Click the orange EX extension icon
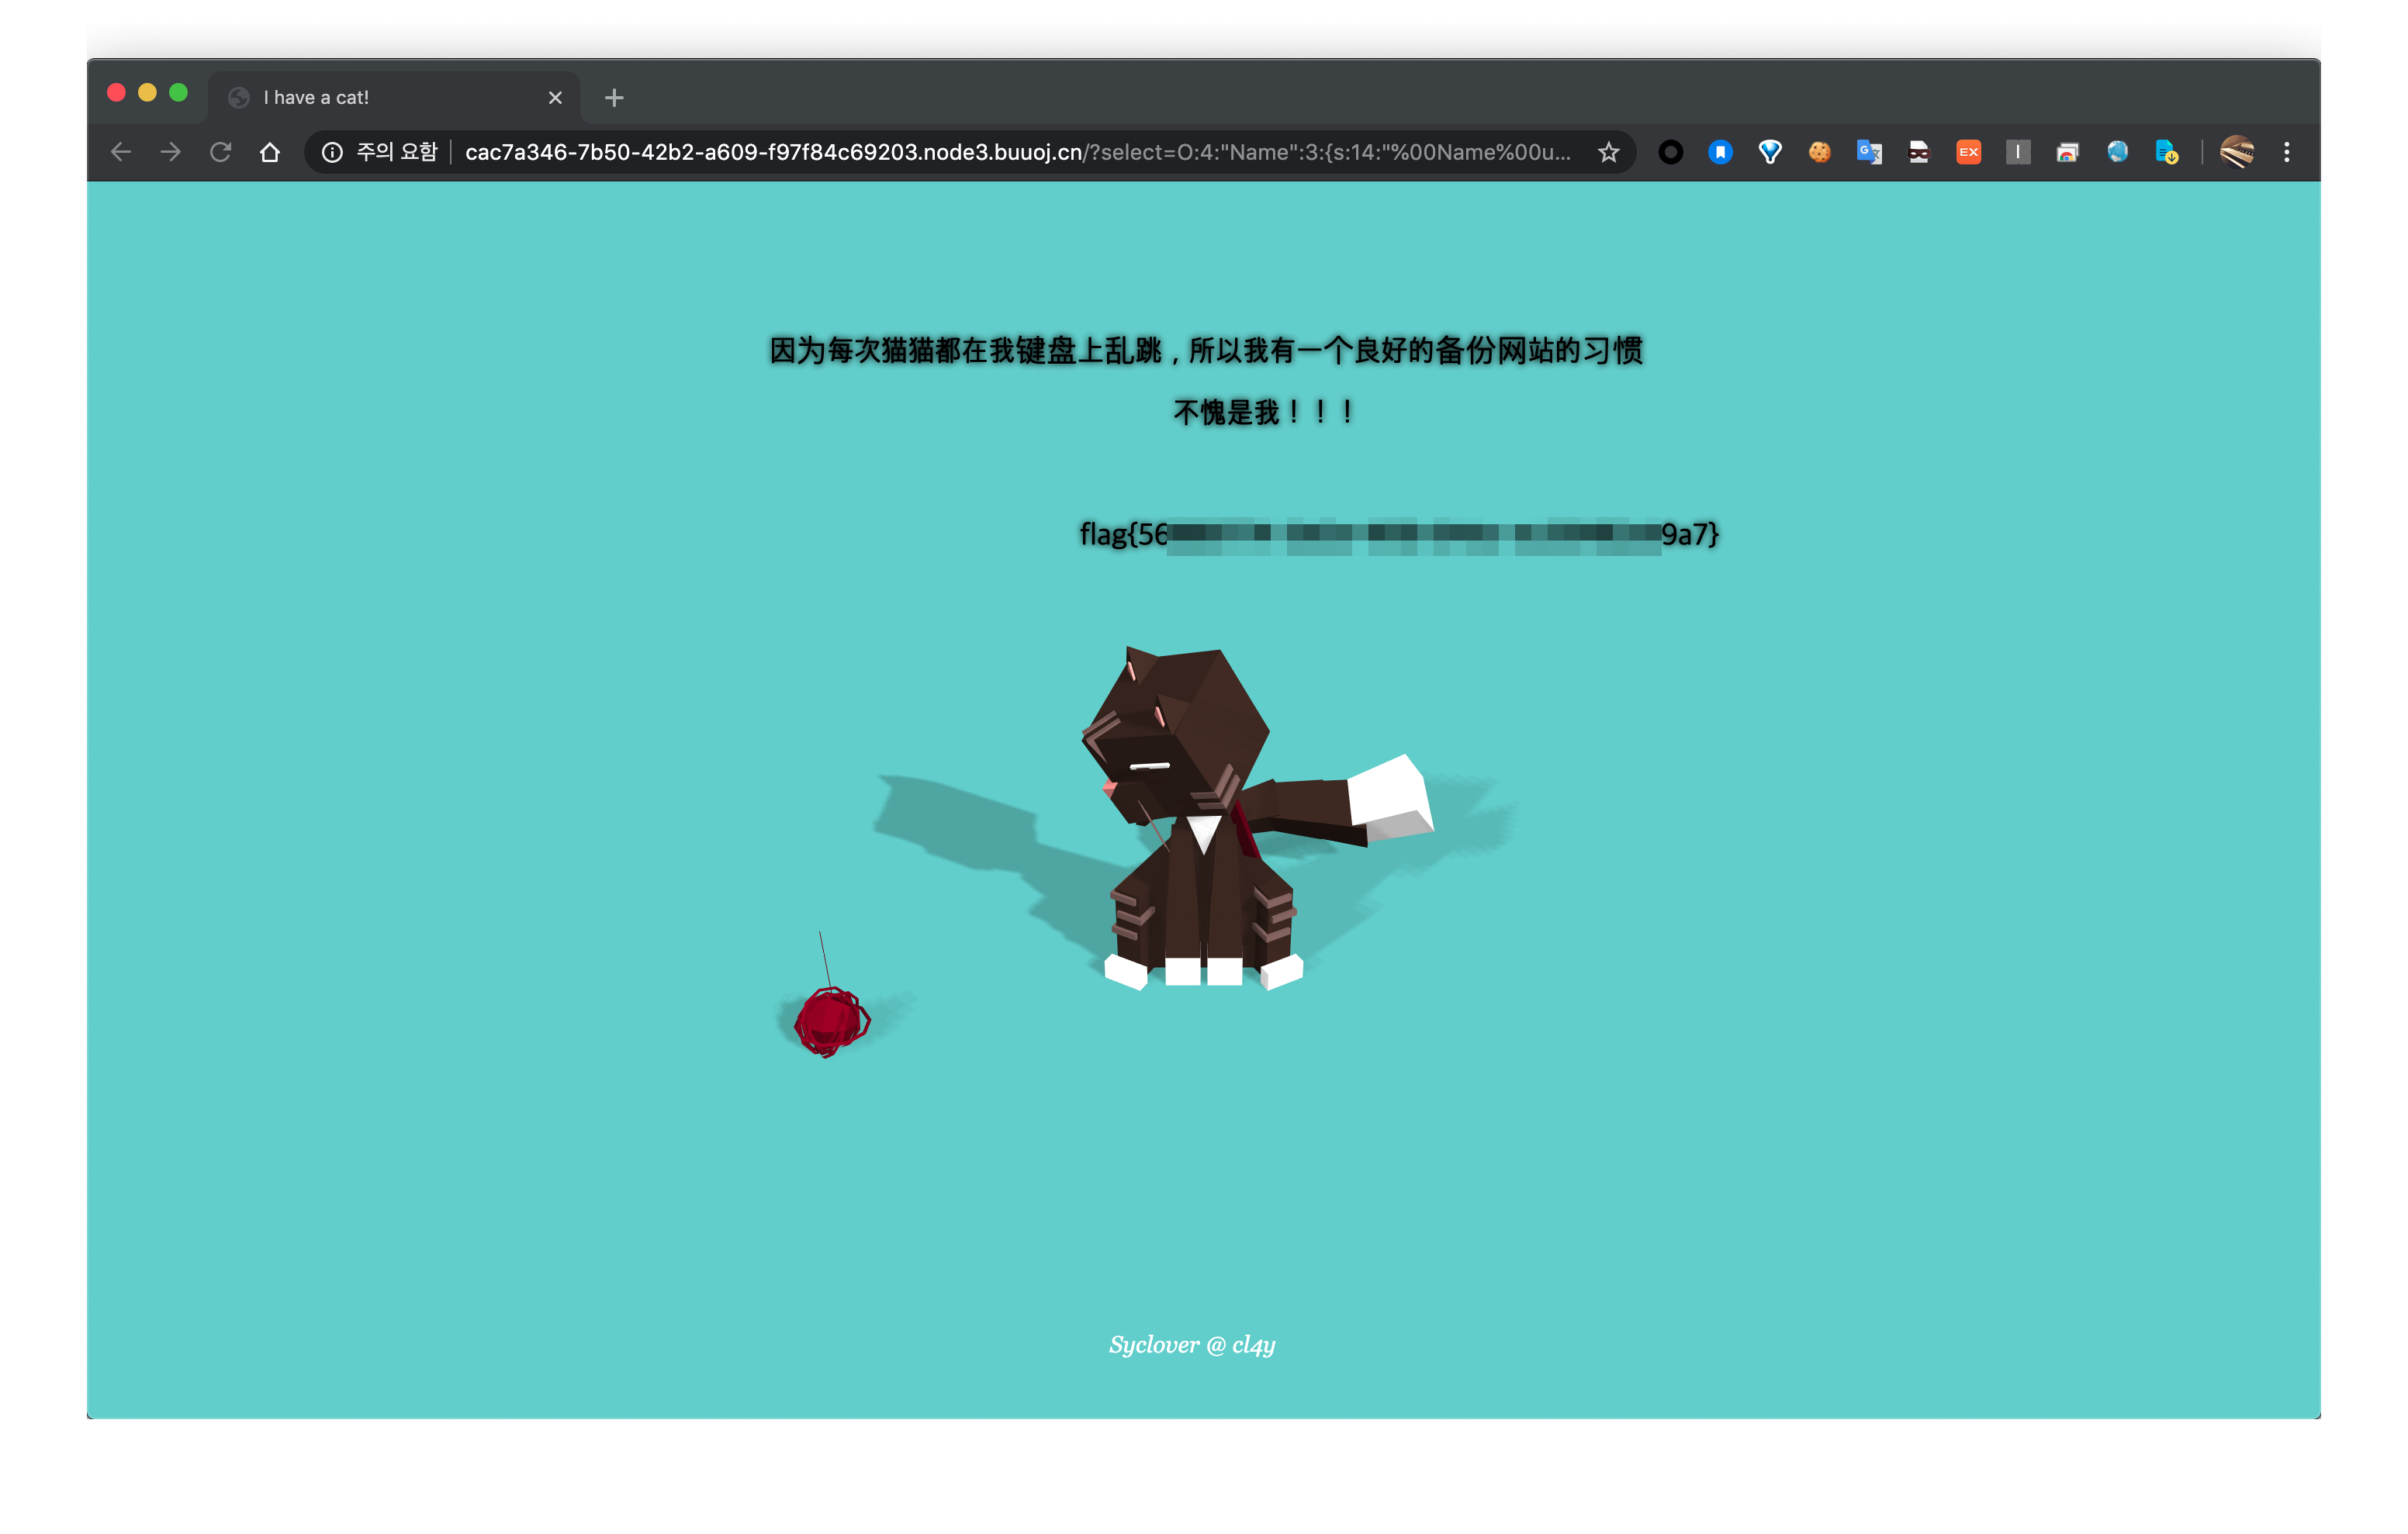This screenshot has height=1534, width=2408. [x=1968, y=152]
